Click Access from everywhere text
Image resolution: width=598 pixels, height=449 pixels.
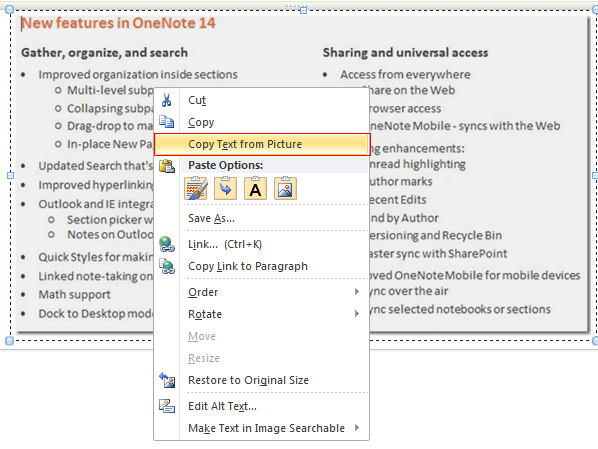pyautogui.click(x=405, y=74)
